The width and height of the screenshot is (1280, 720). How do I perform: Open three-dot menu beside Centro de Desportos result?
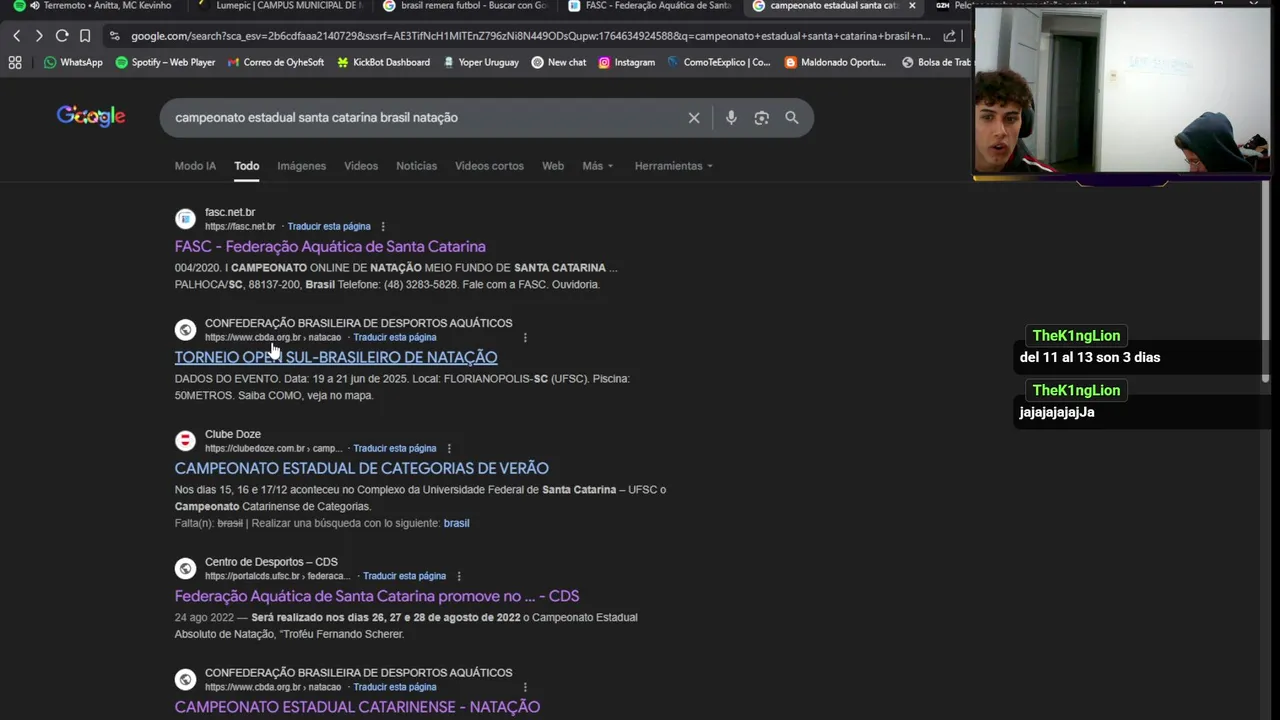(459, 576)
